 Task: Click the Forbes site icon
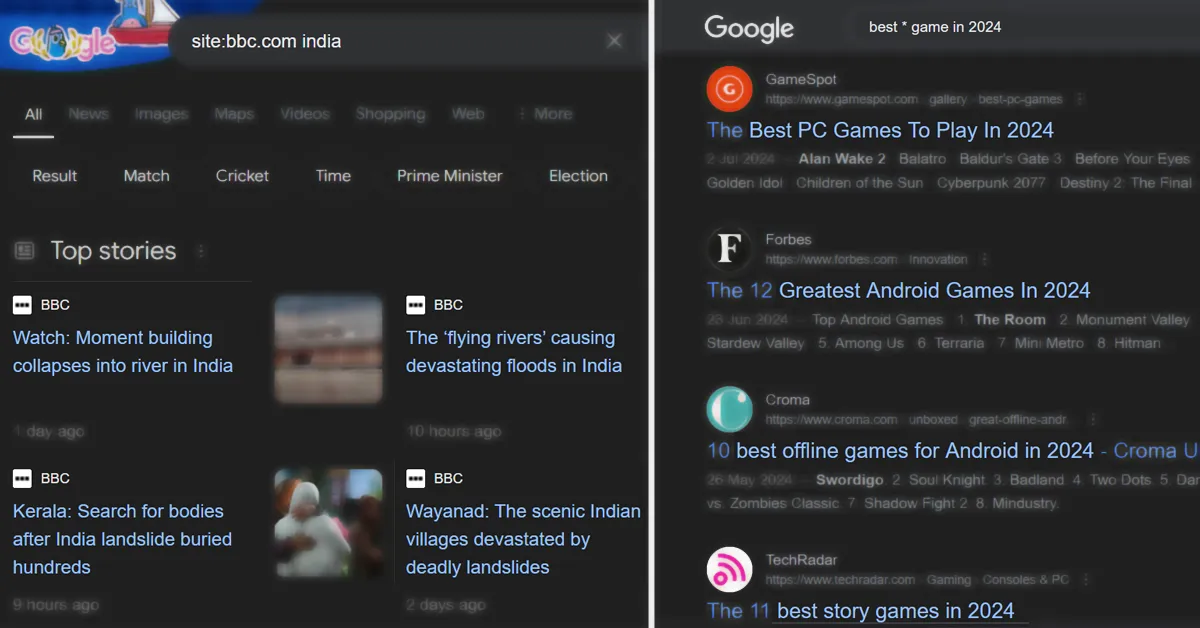729,250
